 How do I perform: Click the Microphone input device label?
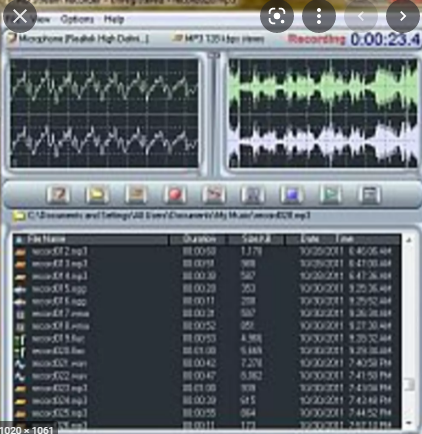tap(83, 39)
